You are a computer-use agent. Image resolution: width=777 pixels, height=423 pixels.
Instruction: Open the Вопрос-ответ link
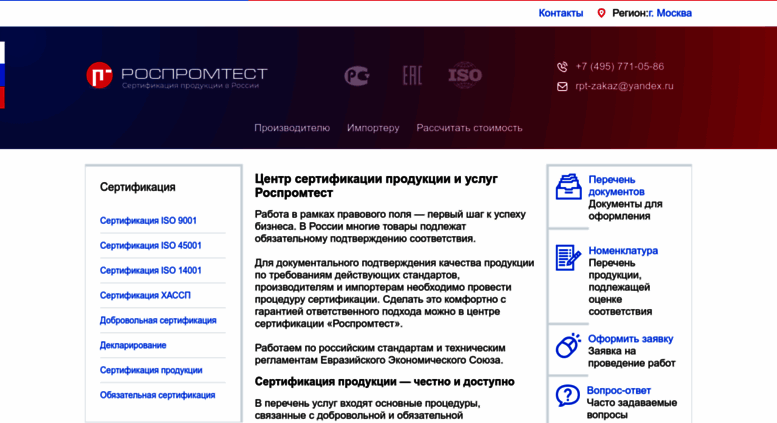[618, 390]
